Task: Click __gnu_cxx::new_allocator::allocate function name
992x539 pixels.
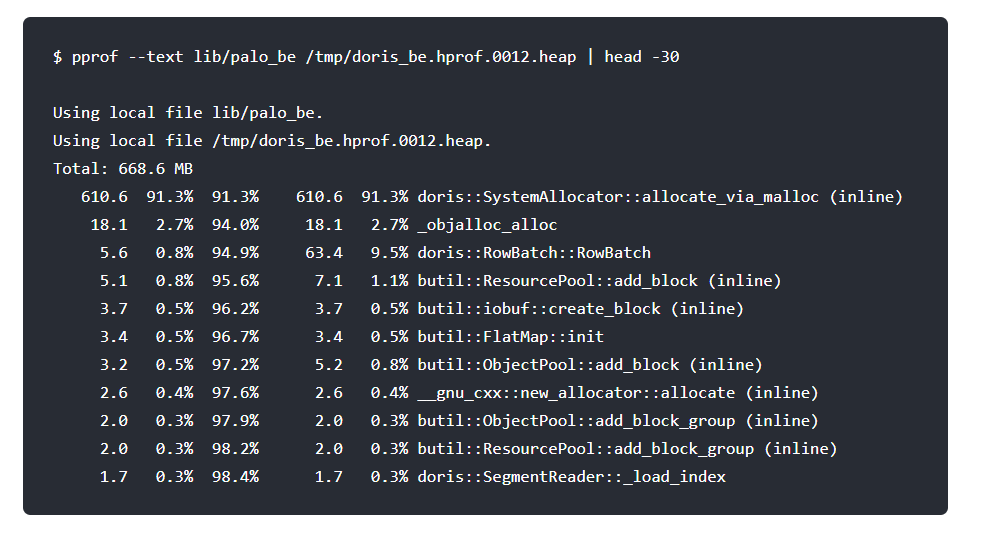Action: pyautogui.click(x=576, y=393)
